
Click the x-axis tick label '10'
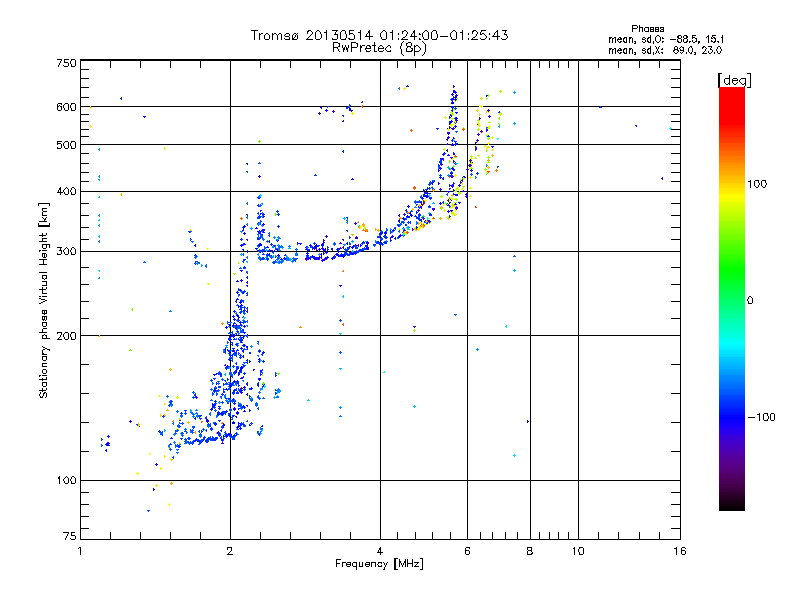(x=578, y=551)
